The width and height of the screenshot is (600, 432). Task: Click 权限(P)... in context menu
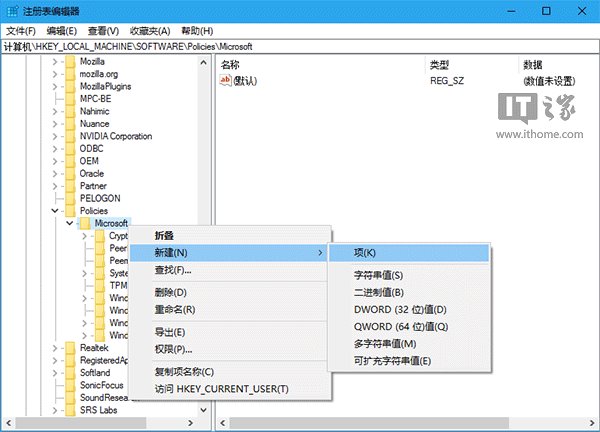pyautogui.click(x=173, y=348)
